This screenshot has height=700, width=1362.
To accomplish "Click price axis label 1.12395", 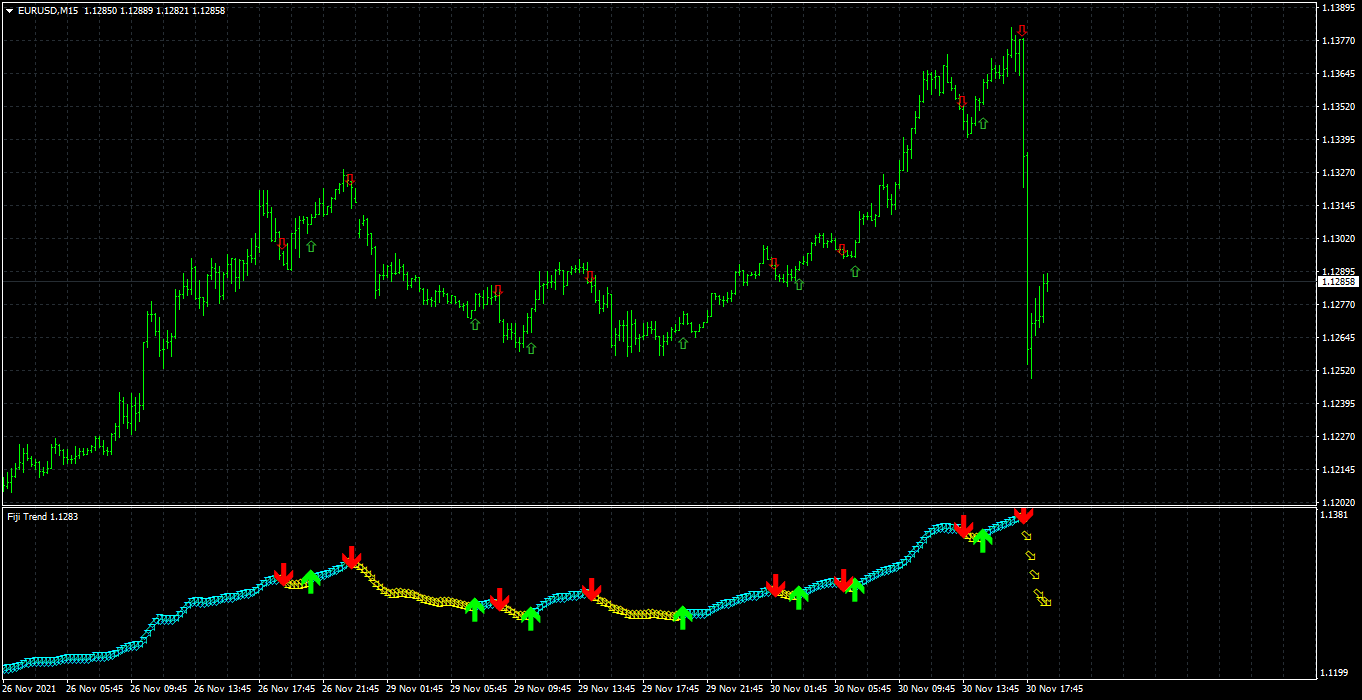I will [1339, 404].
